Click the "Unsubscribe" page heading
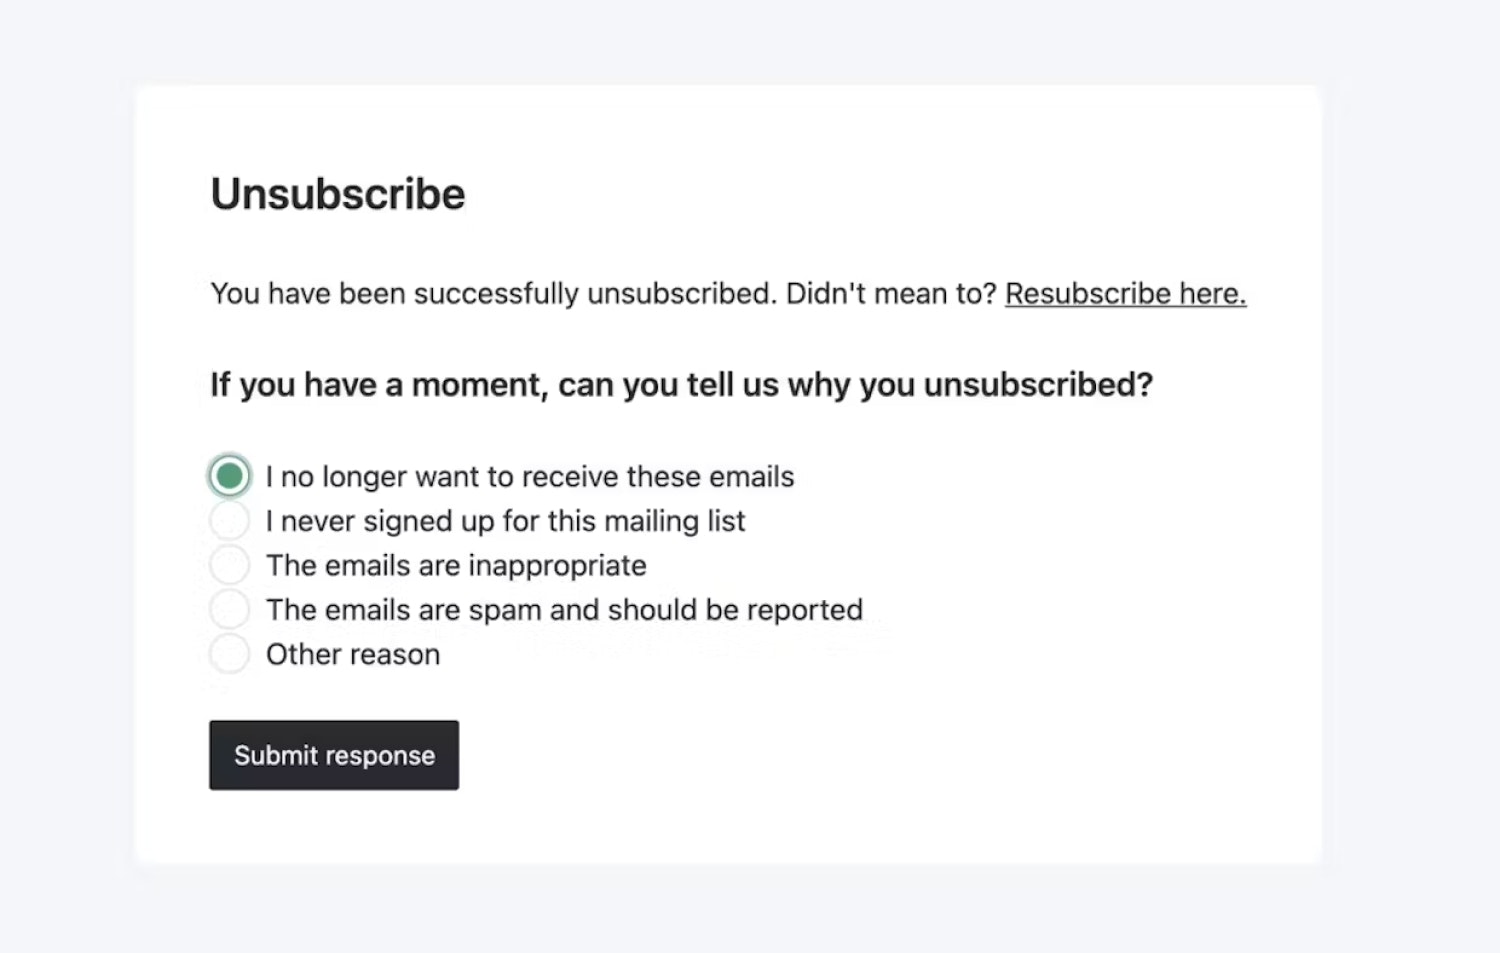This screenshot has height=953, width=1500. click(337, 194)
